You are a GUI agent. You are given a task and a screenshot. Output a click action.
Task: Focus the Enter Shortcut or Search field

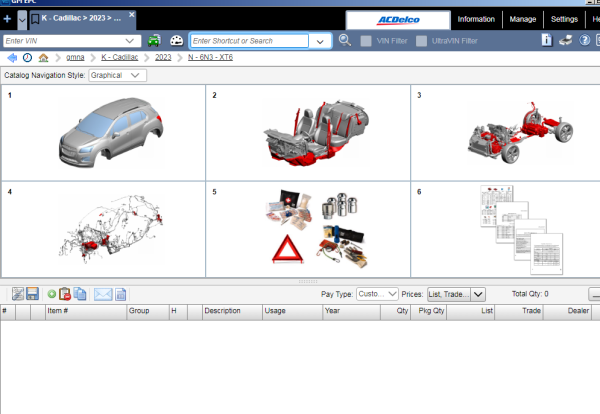point(249,41)
